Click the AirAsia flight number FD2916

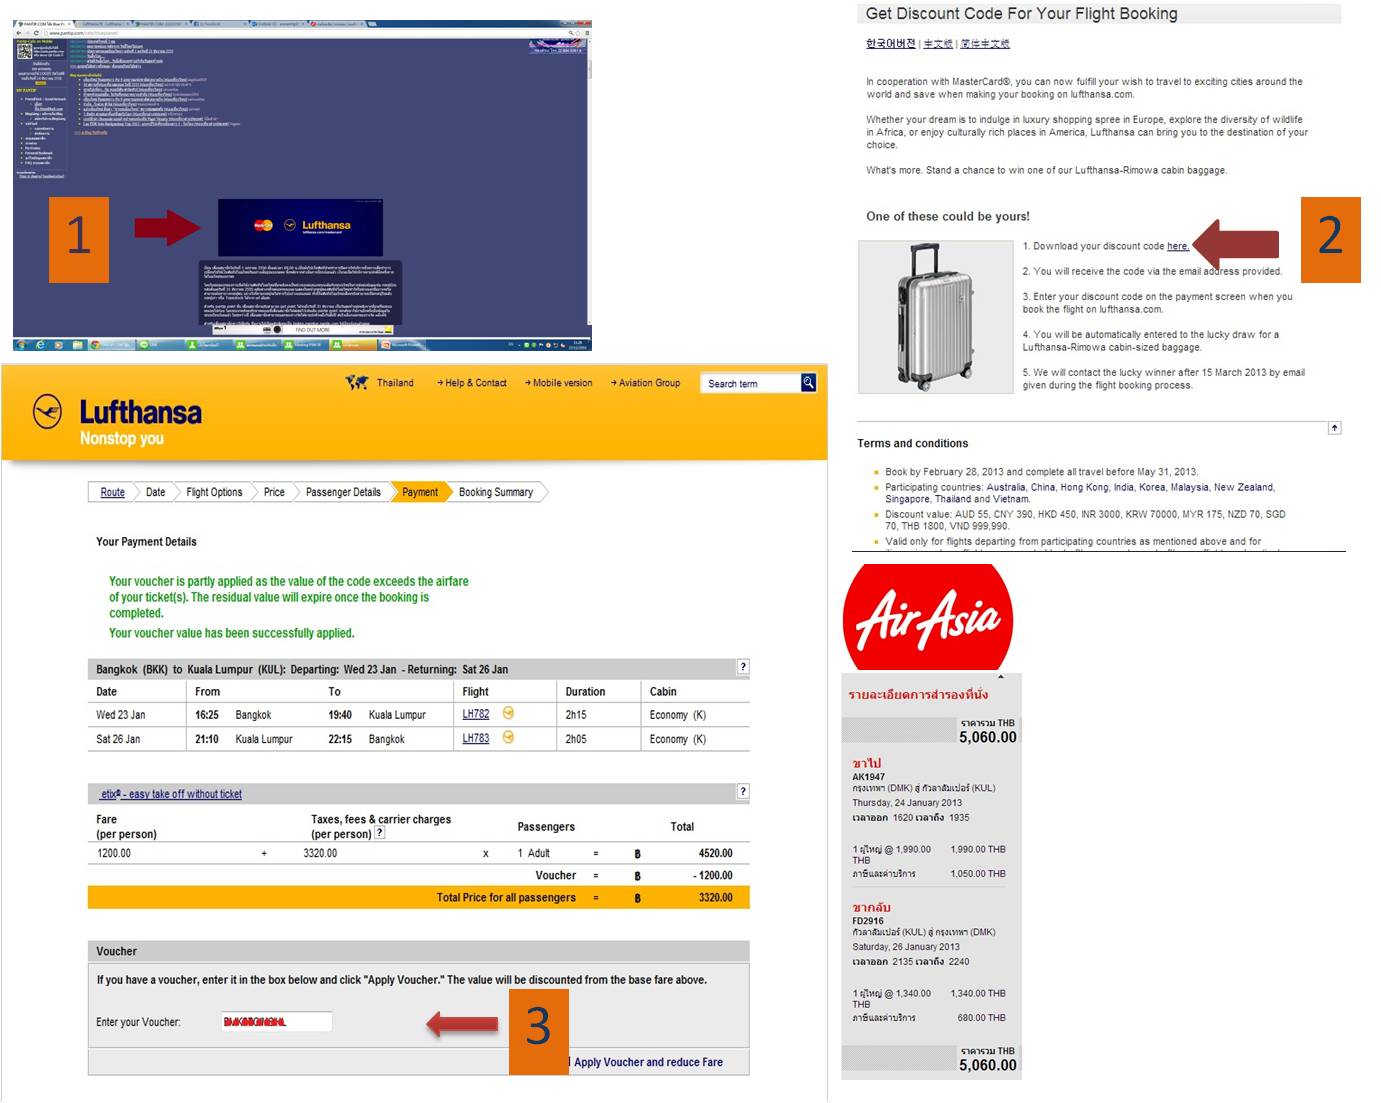868,920
